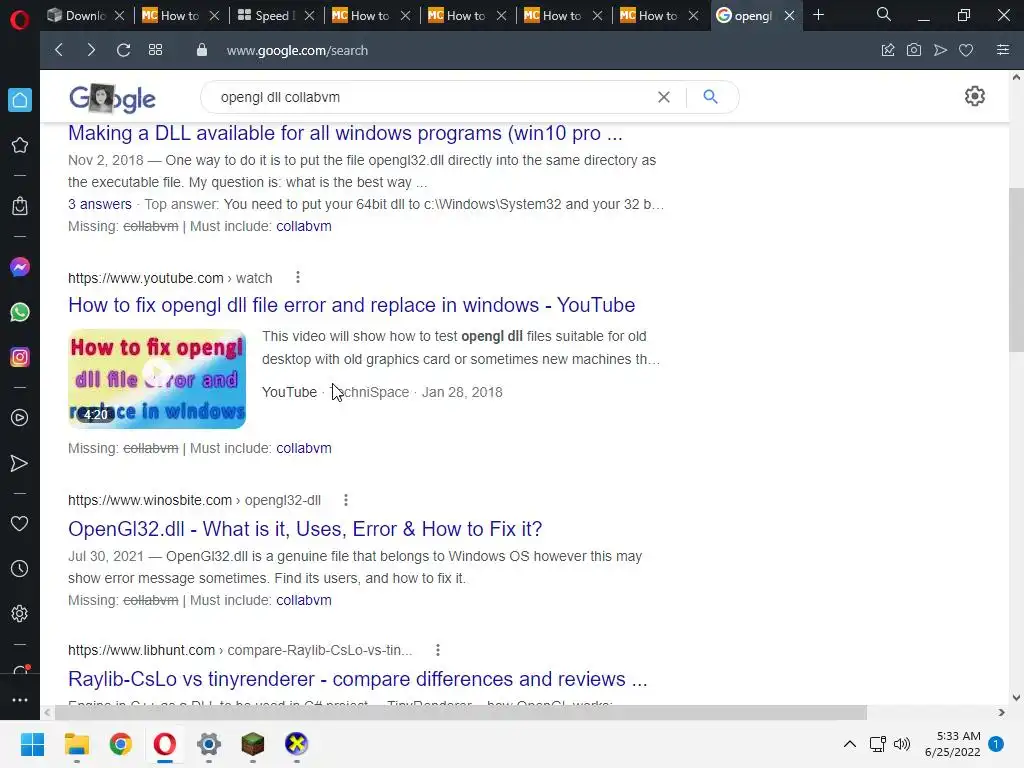Submit search with blue magnifier button
Screen dimensions: 1024x768
coord(711,97)
